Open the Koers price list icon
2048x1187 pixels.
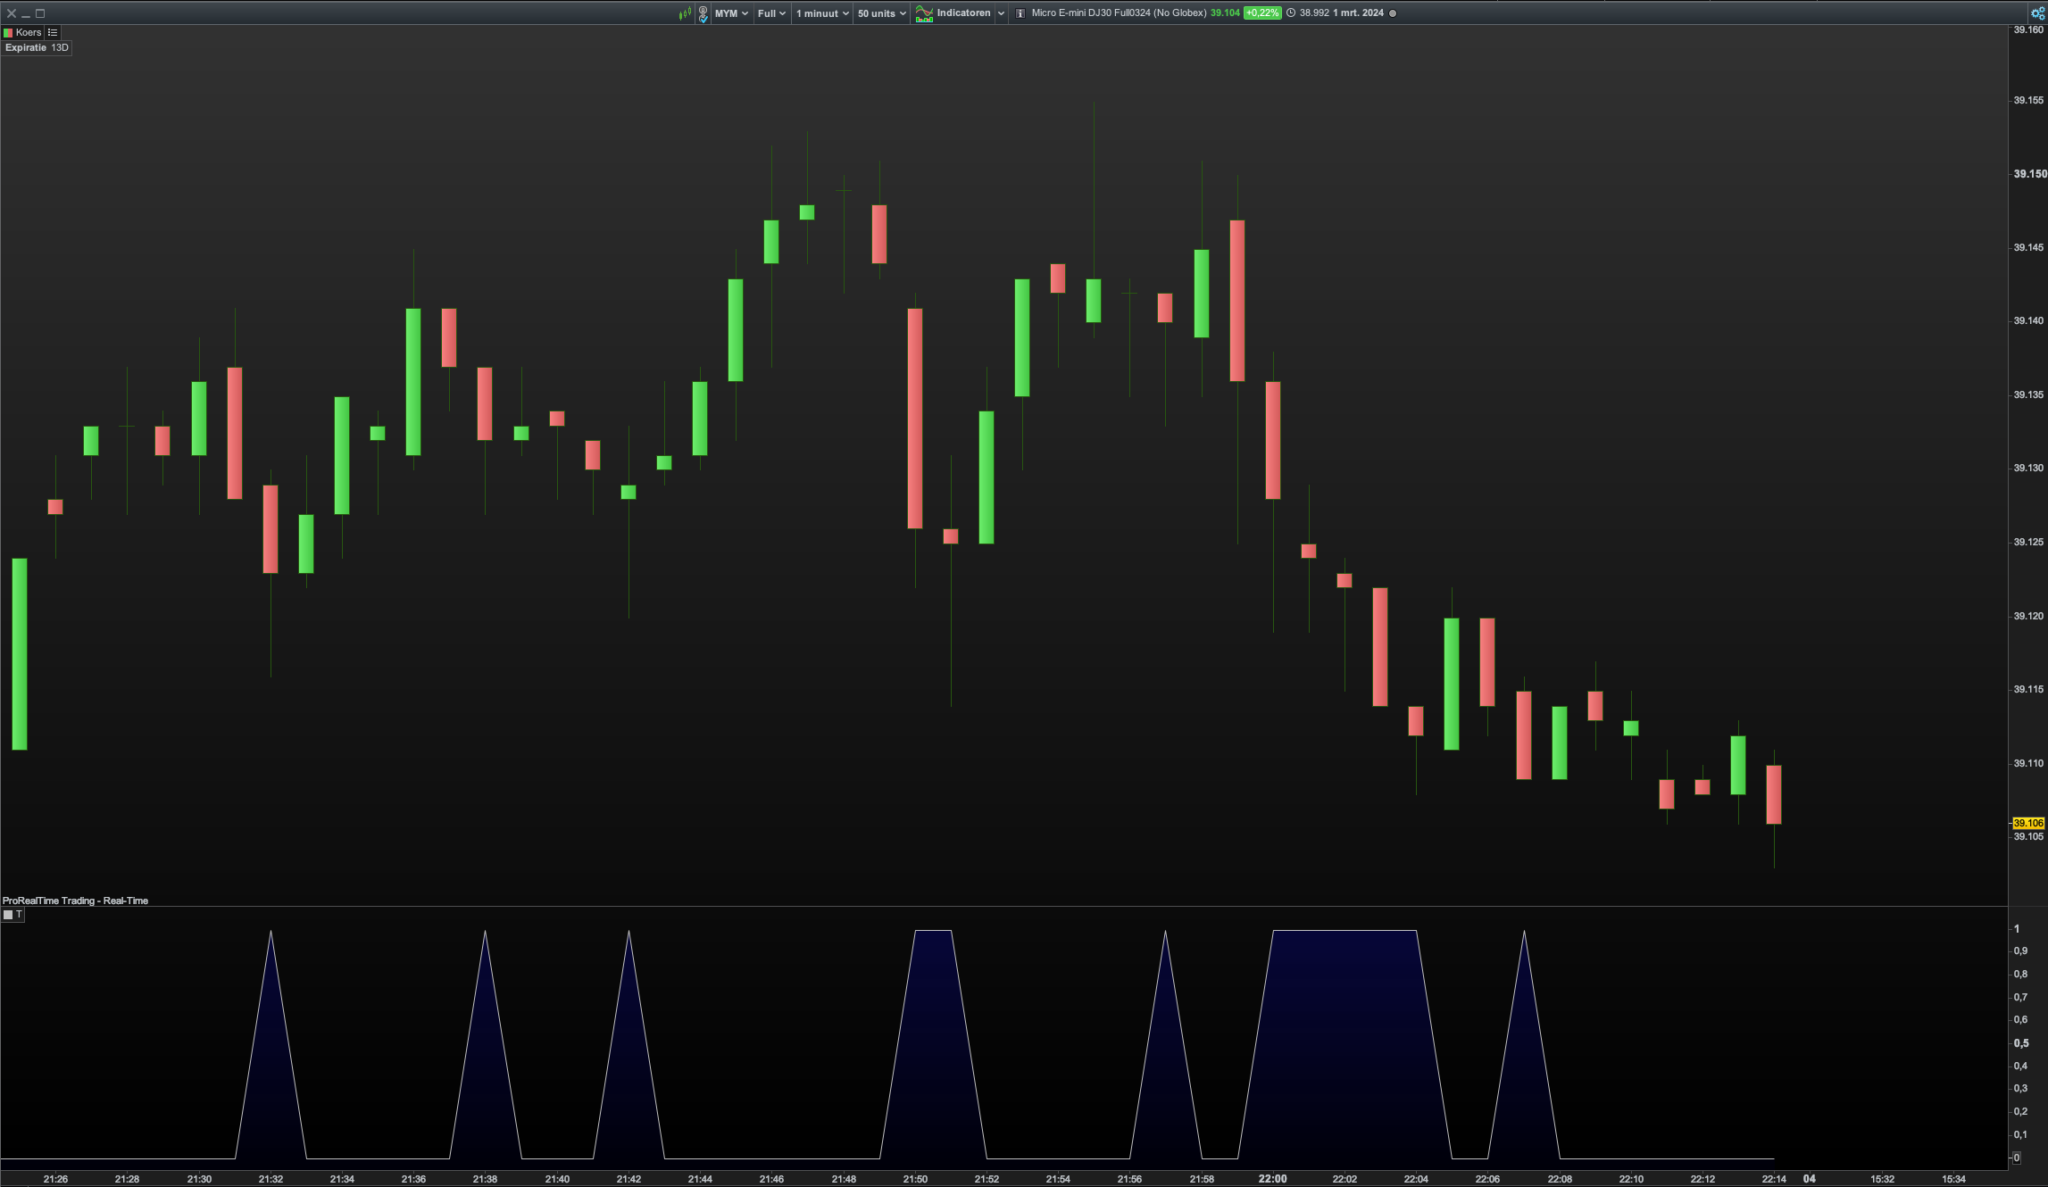53,32
